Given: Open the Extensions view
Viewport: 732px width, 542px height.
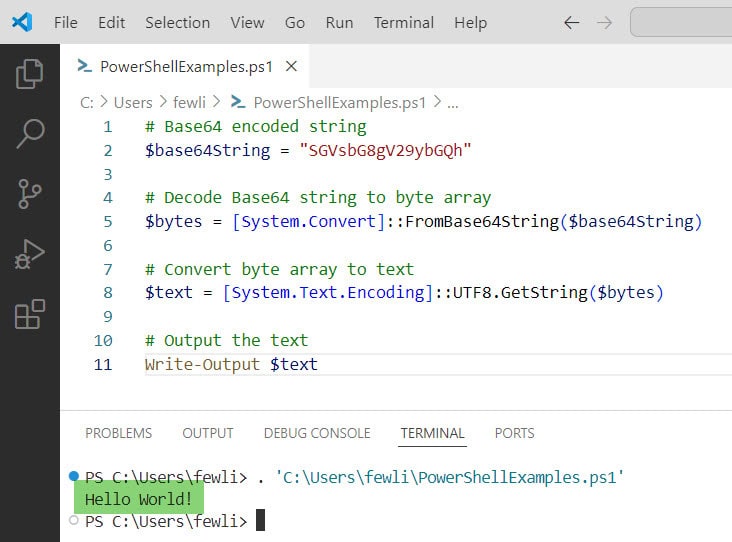Looking at the screenshot, I should (30, 314).
